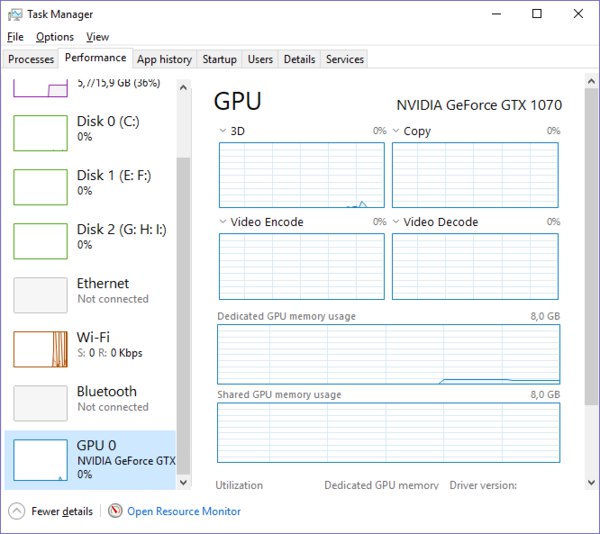The image size is (600, 534).
Task: Select the Bluetooth entry in sidebar
Action: coord(90,403)
